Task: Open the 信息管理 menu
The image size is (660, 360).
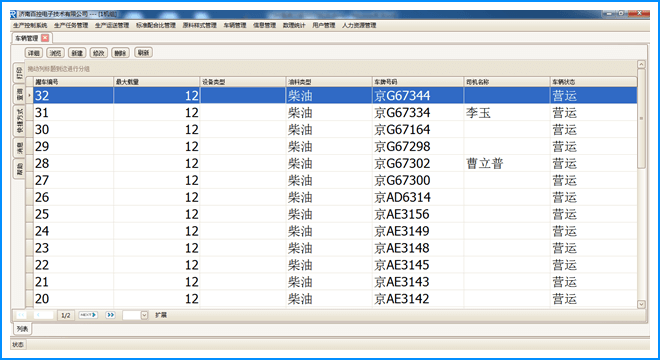Action: click(264, 25)
